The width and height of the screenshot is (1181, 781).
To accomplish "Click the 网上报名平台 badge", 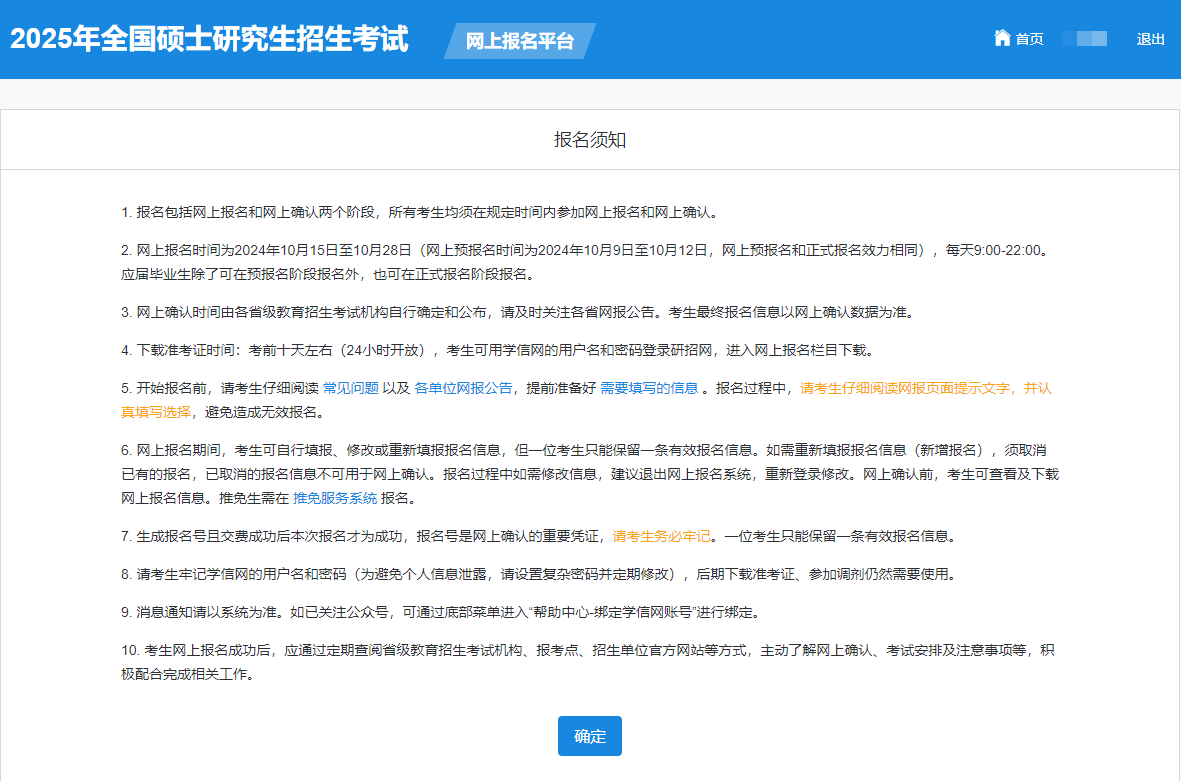I will 519,41.
